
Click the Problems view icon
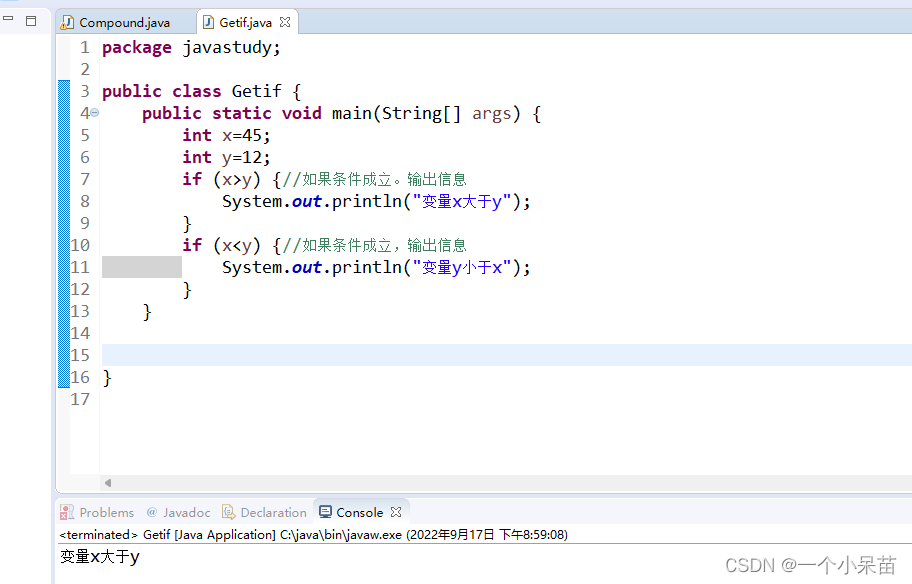(67, 512)
